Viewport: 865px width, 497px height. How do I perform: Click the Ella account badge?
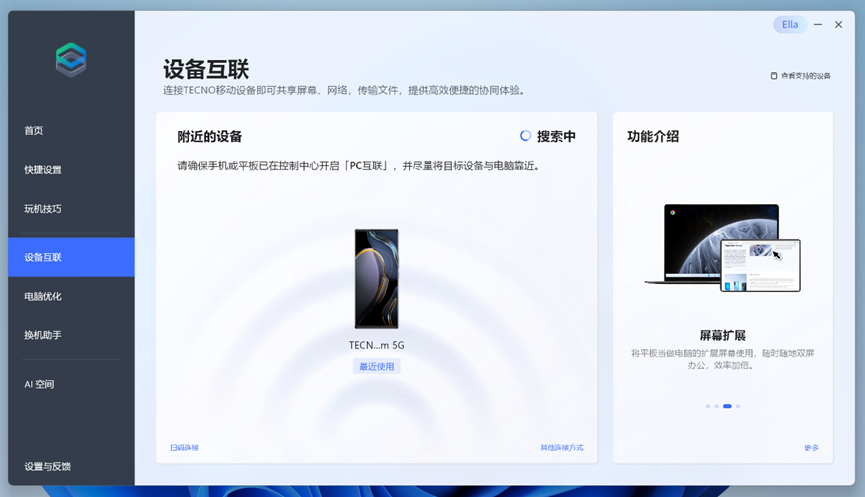790,24
